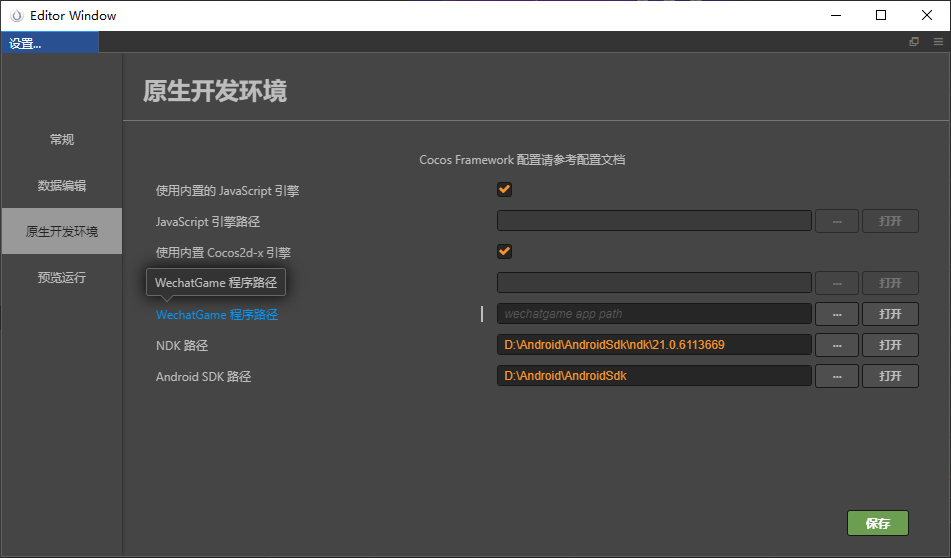Image resolution: width=951 pixels, height=558 pixels.
Task: Browse for WechatGame path with ... button
Action: 837,314
